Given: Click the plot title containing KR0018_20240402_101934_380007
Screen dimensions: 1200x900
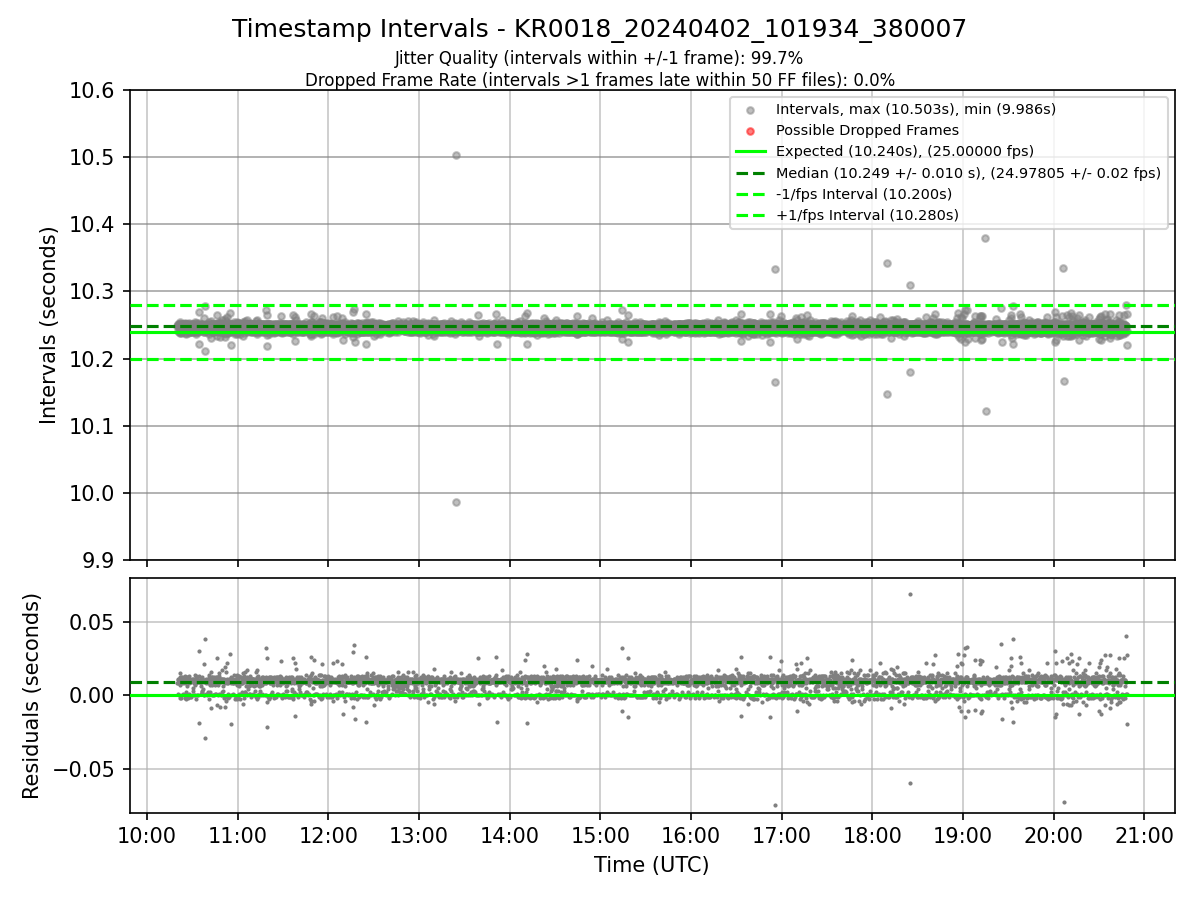Looking at the screenshot, I should point(600,29).
